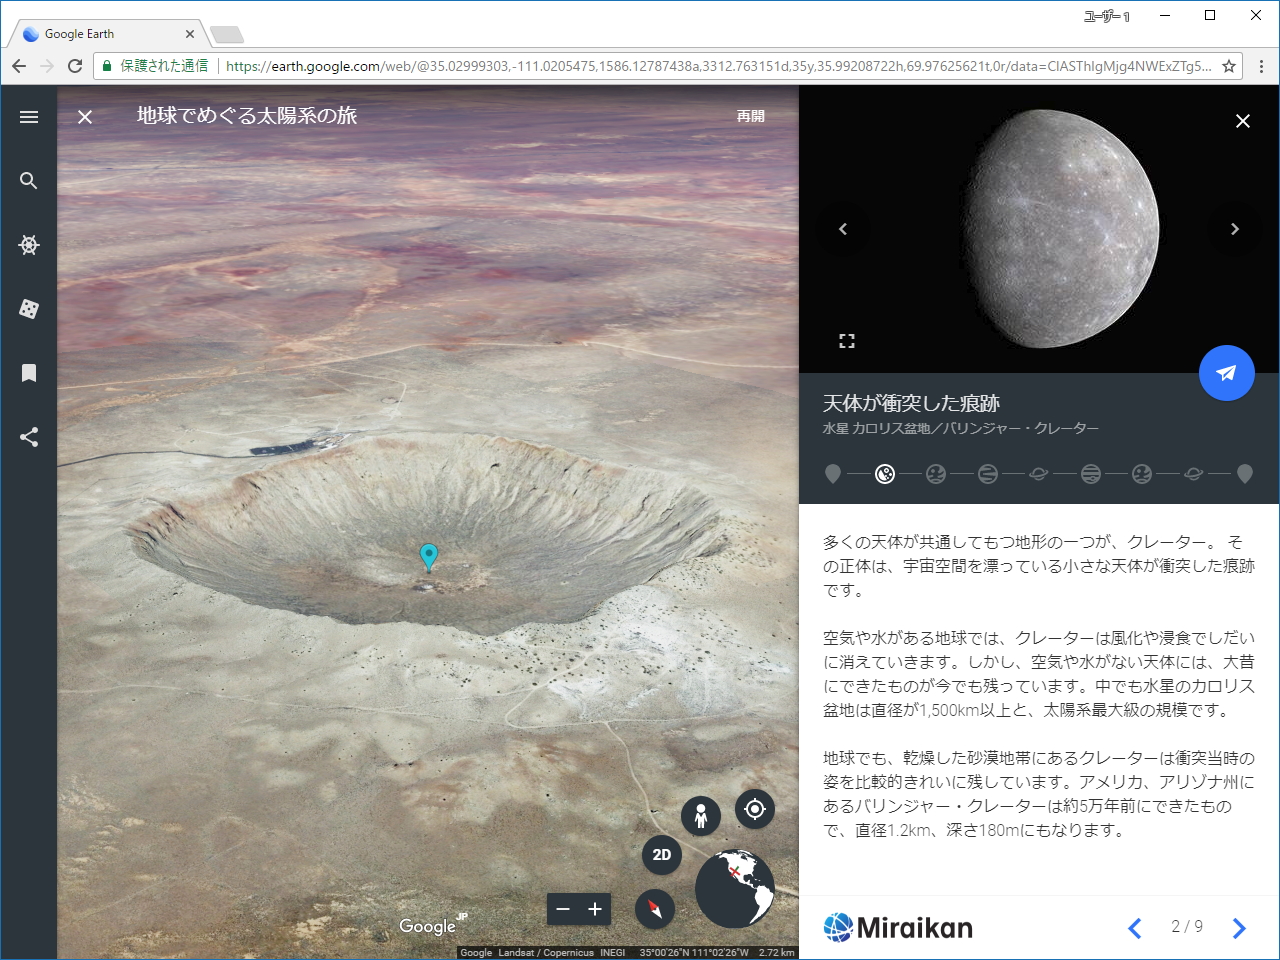
Task: Open the main Google Earth menu
Action: [x=28, y=116]
